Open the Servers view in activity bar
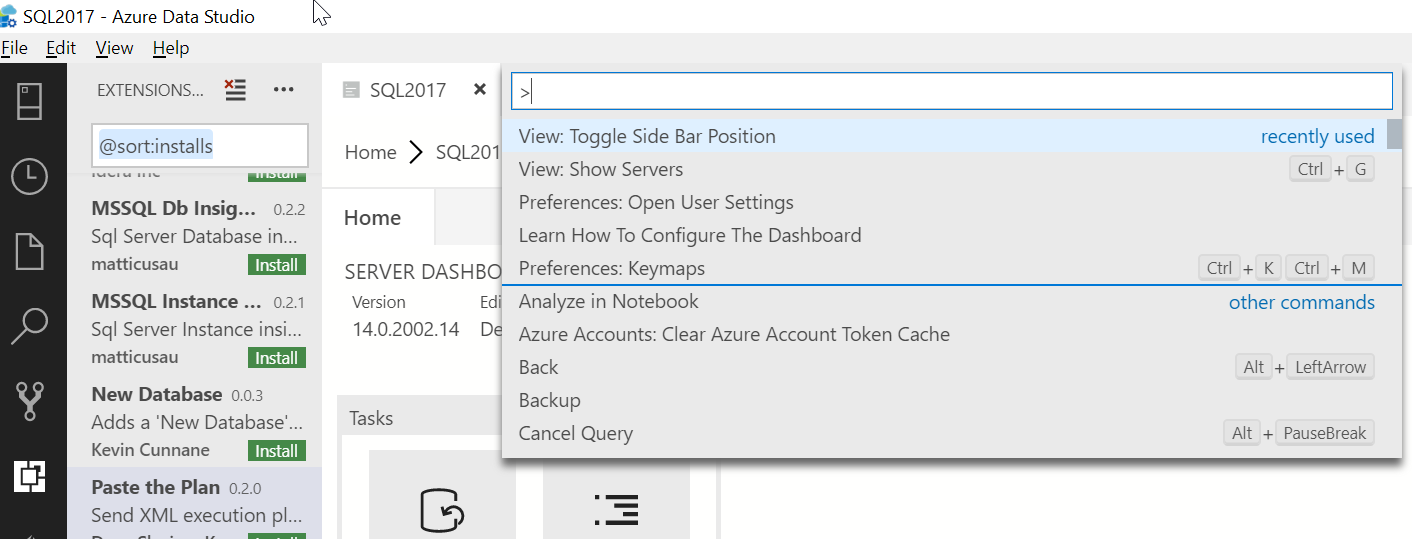The height and width of the screenshot is (539, 1412). tap(30, 101)
